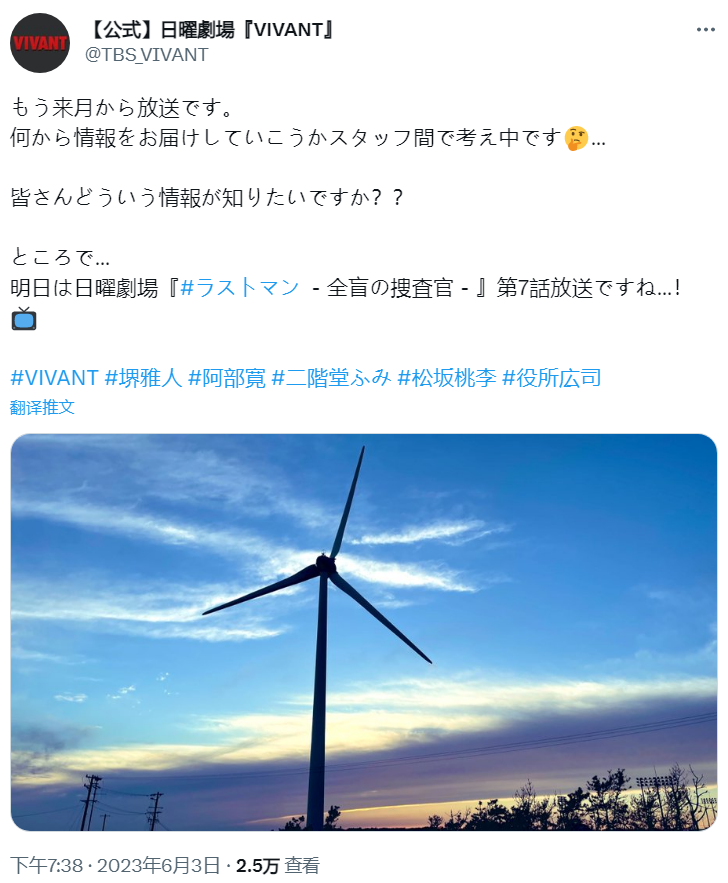
Task: Click 翻译推文 to translate the tweet
Action: pos(42,407)
